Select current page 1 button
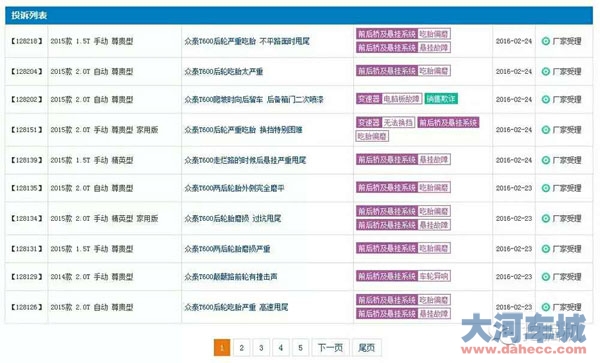This screenshot has height=363, width=600. point(222,348)
